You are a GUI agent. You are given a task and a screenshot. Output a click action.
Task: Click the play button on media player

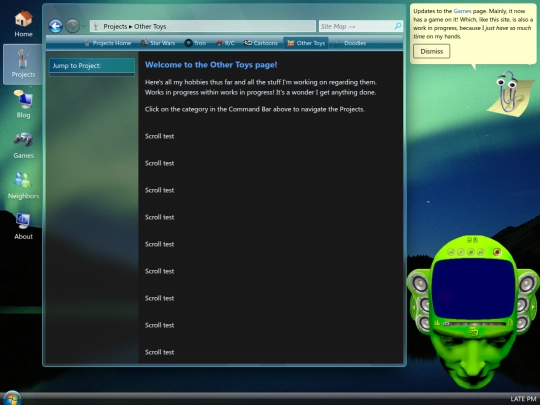461,252
